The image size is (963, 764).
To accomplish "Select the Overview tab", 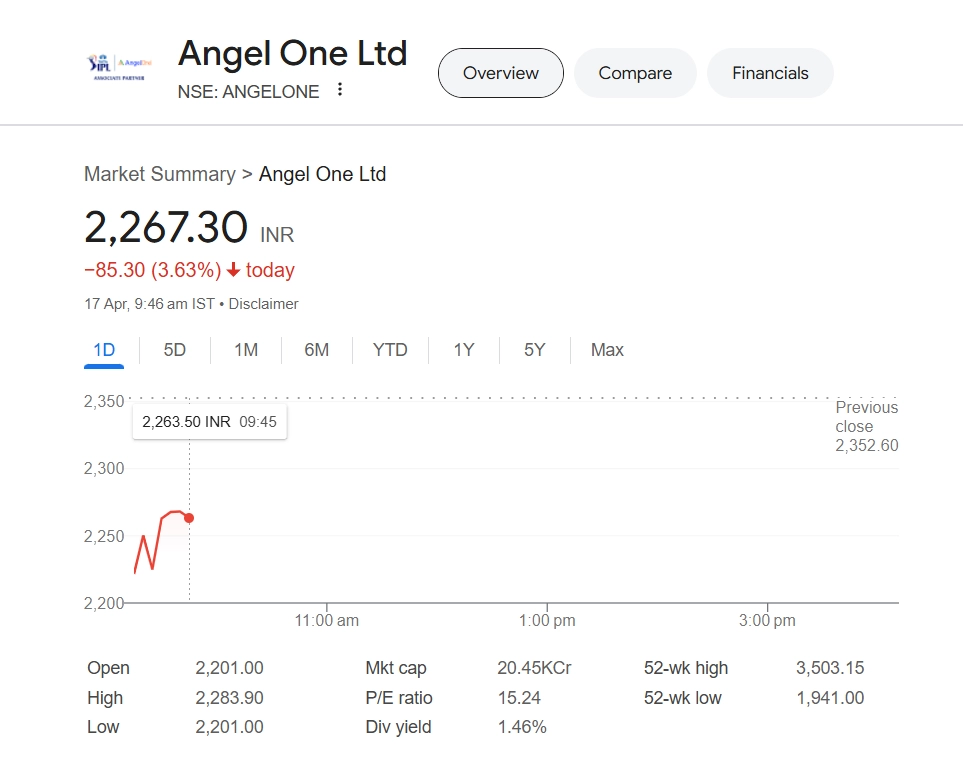I will click(501, 73).
